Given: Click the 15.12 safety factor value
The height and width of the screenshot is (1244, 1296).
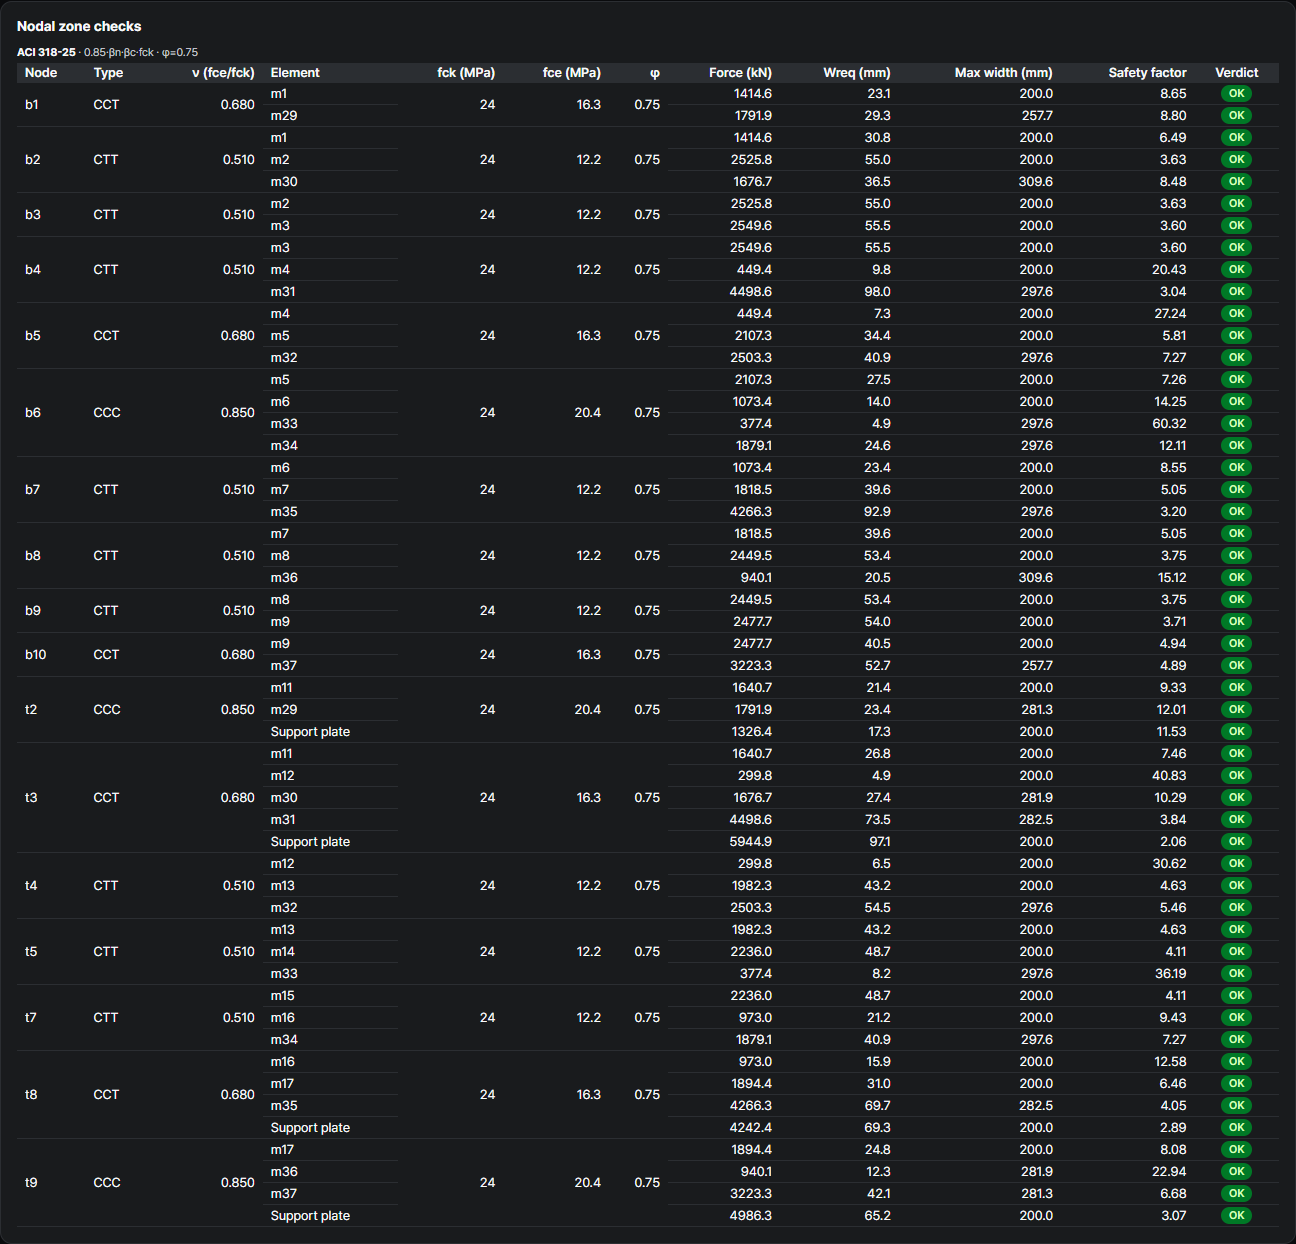Looking at the screenshot, I should tap(1172, 577).
